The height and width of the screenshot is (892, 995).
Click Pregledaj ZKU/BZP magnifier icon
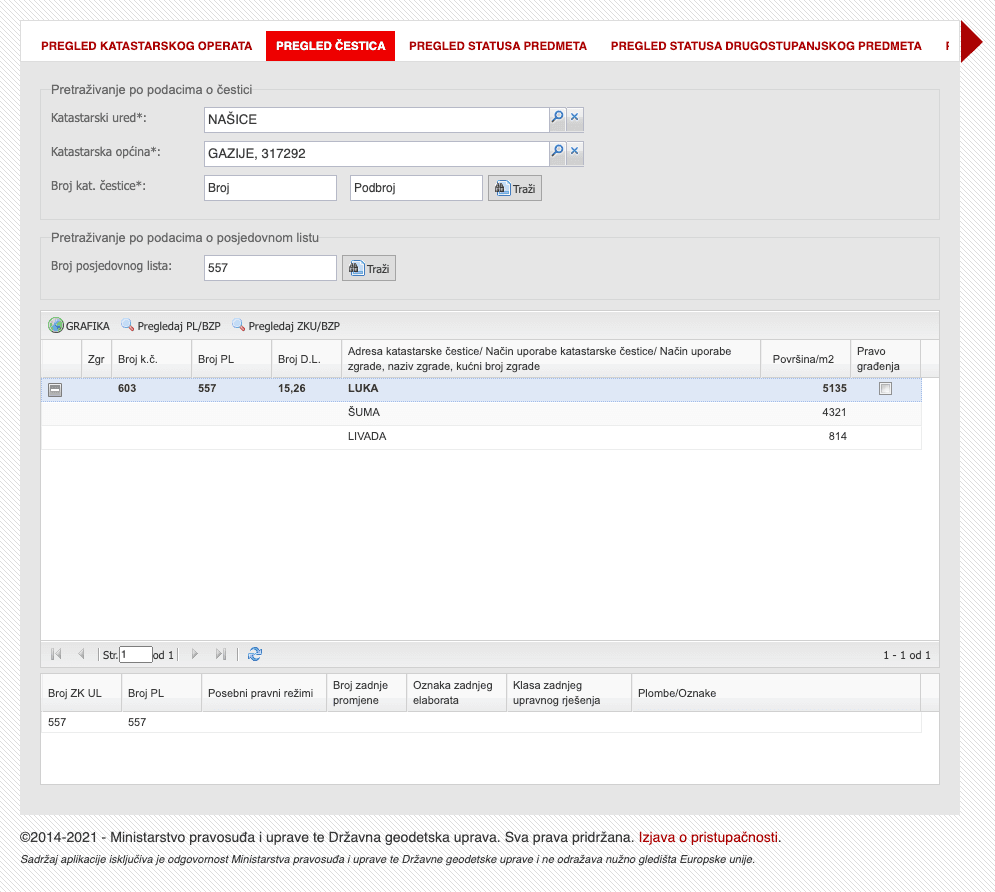coord(238,326)
